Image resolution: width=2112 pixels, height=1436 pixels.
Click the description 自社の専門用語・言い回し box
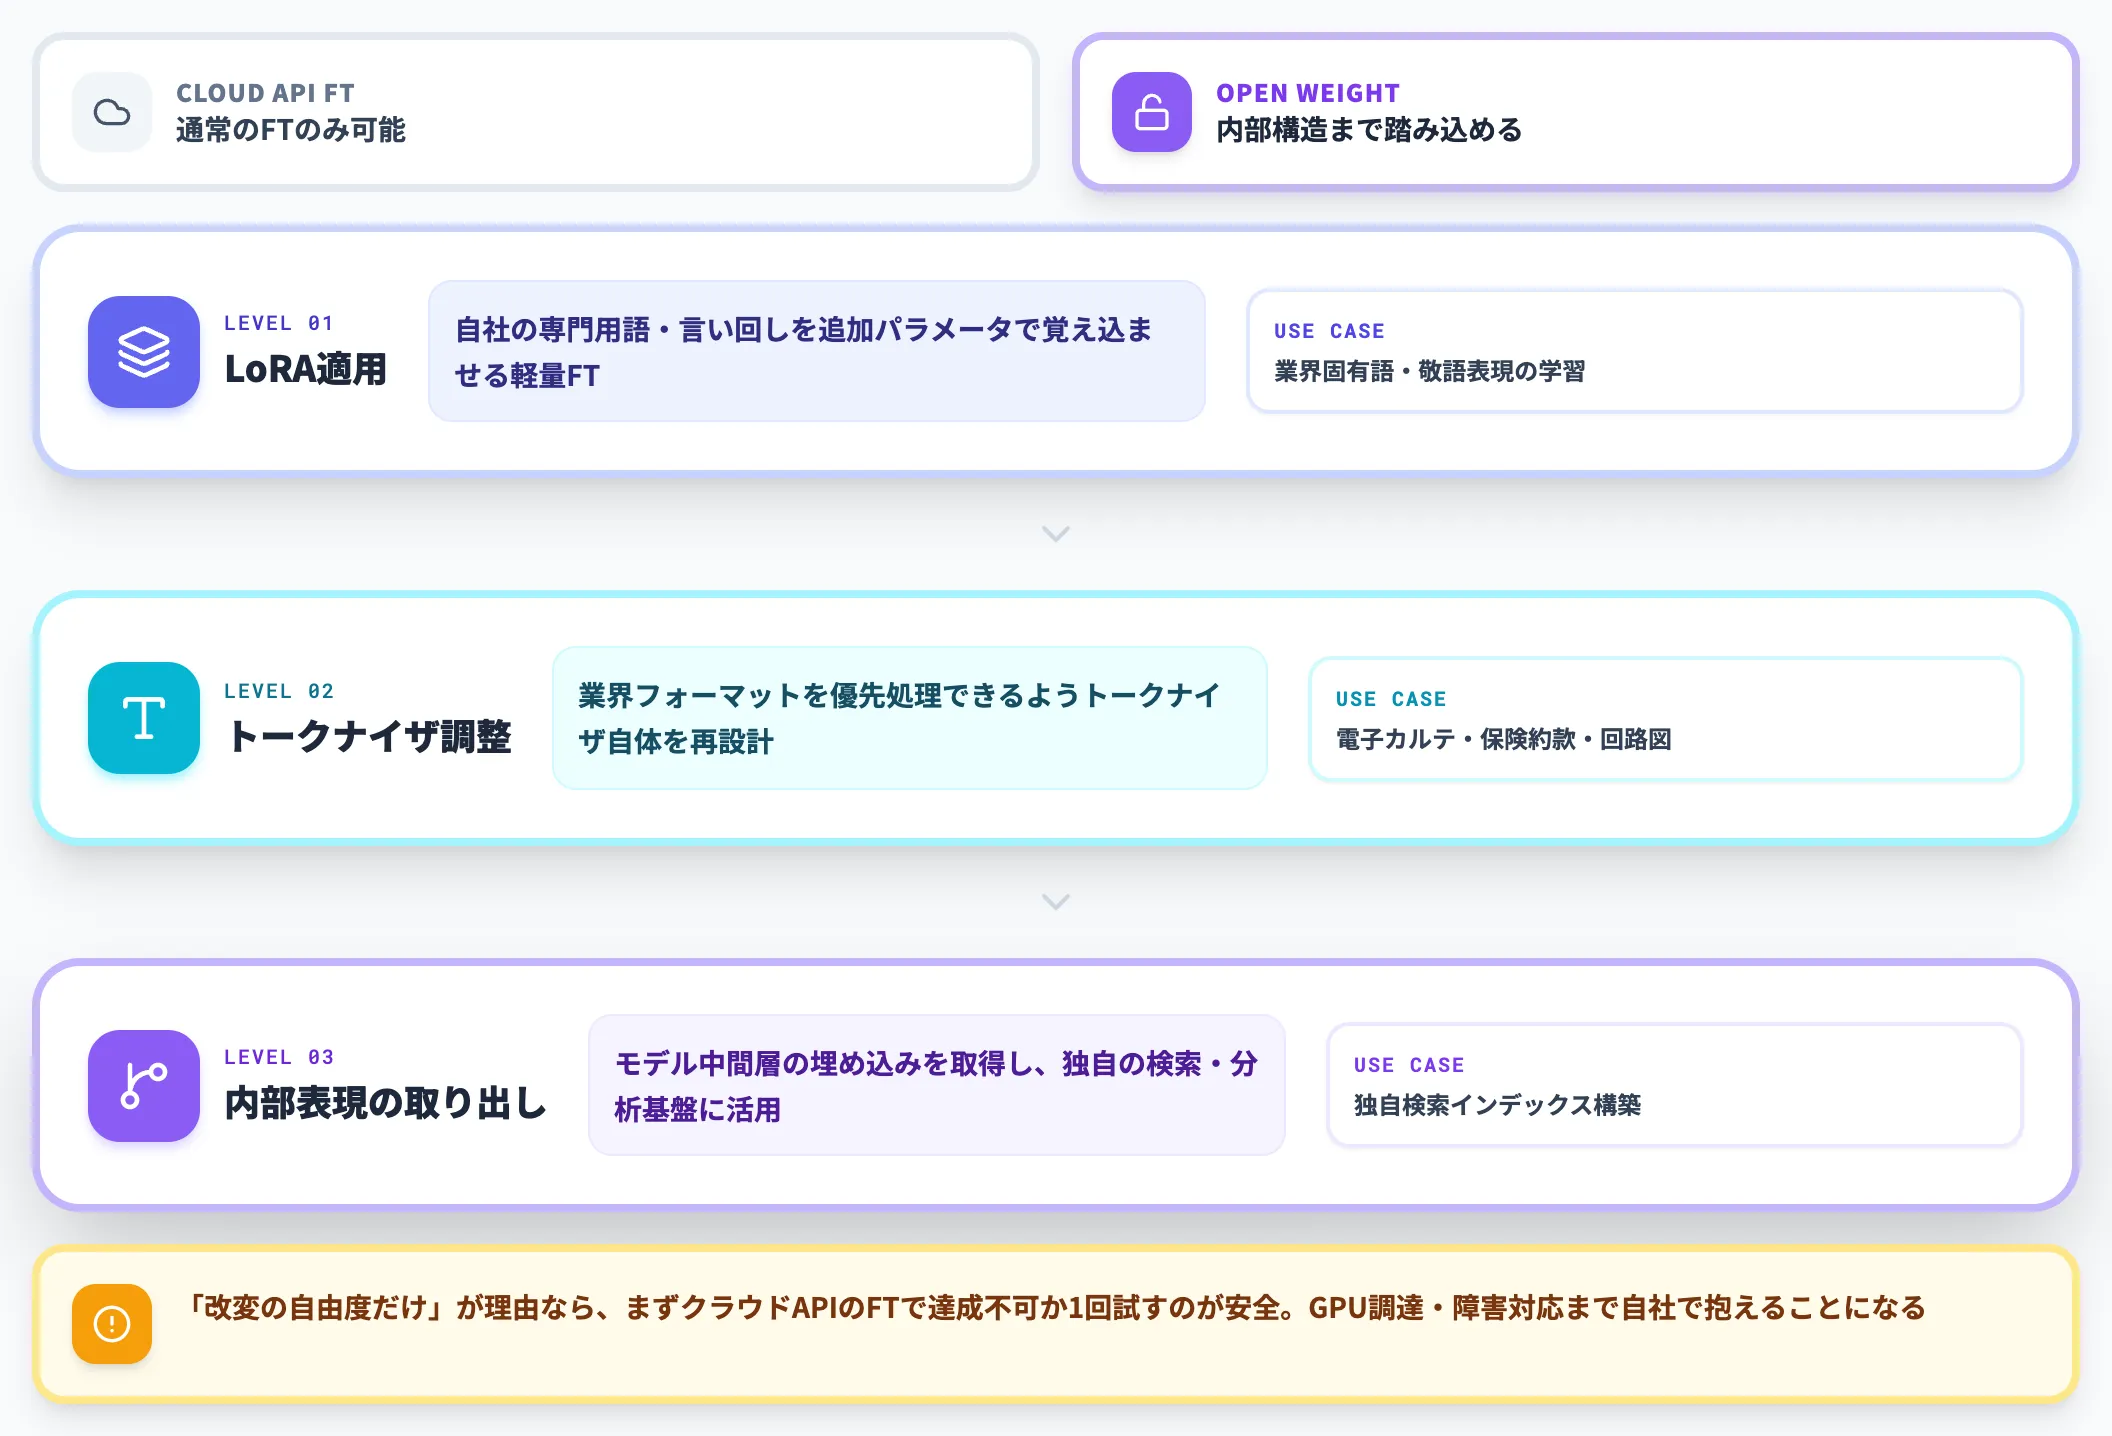817,351
